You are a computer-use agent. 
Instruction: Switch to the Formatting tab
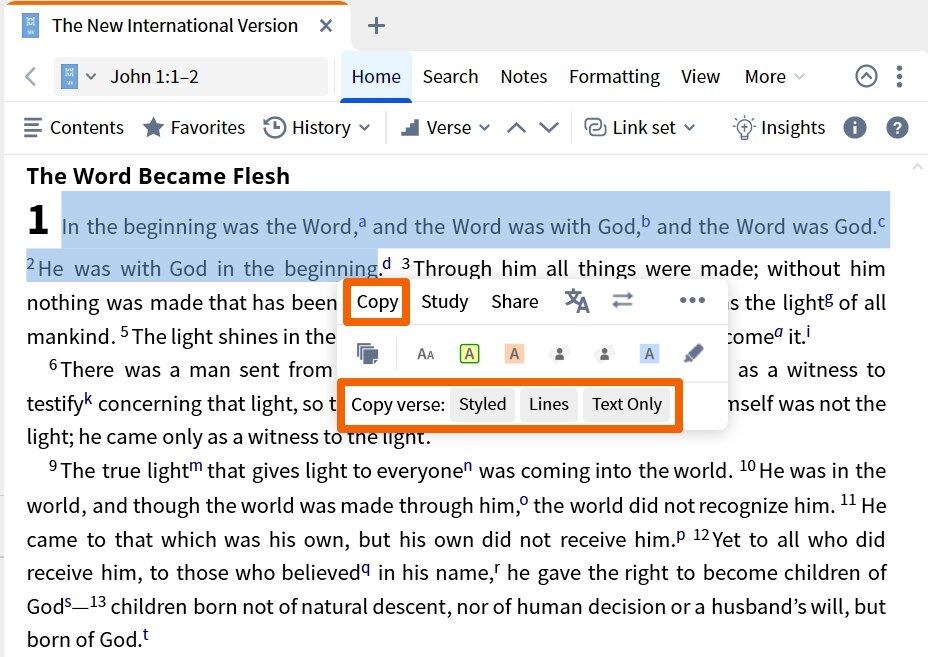tap(614, 76)
